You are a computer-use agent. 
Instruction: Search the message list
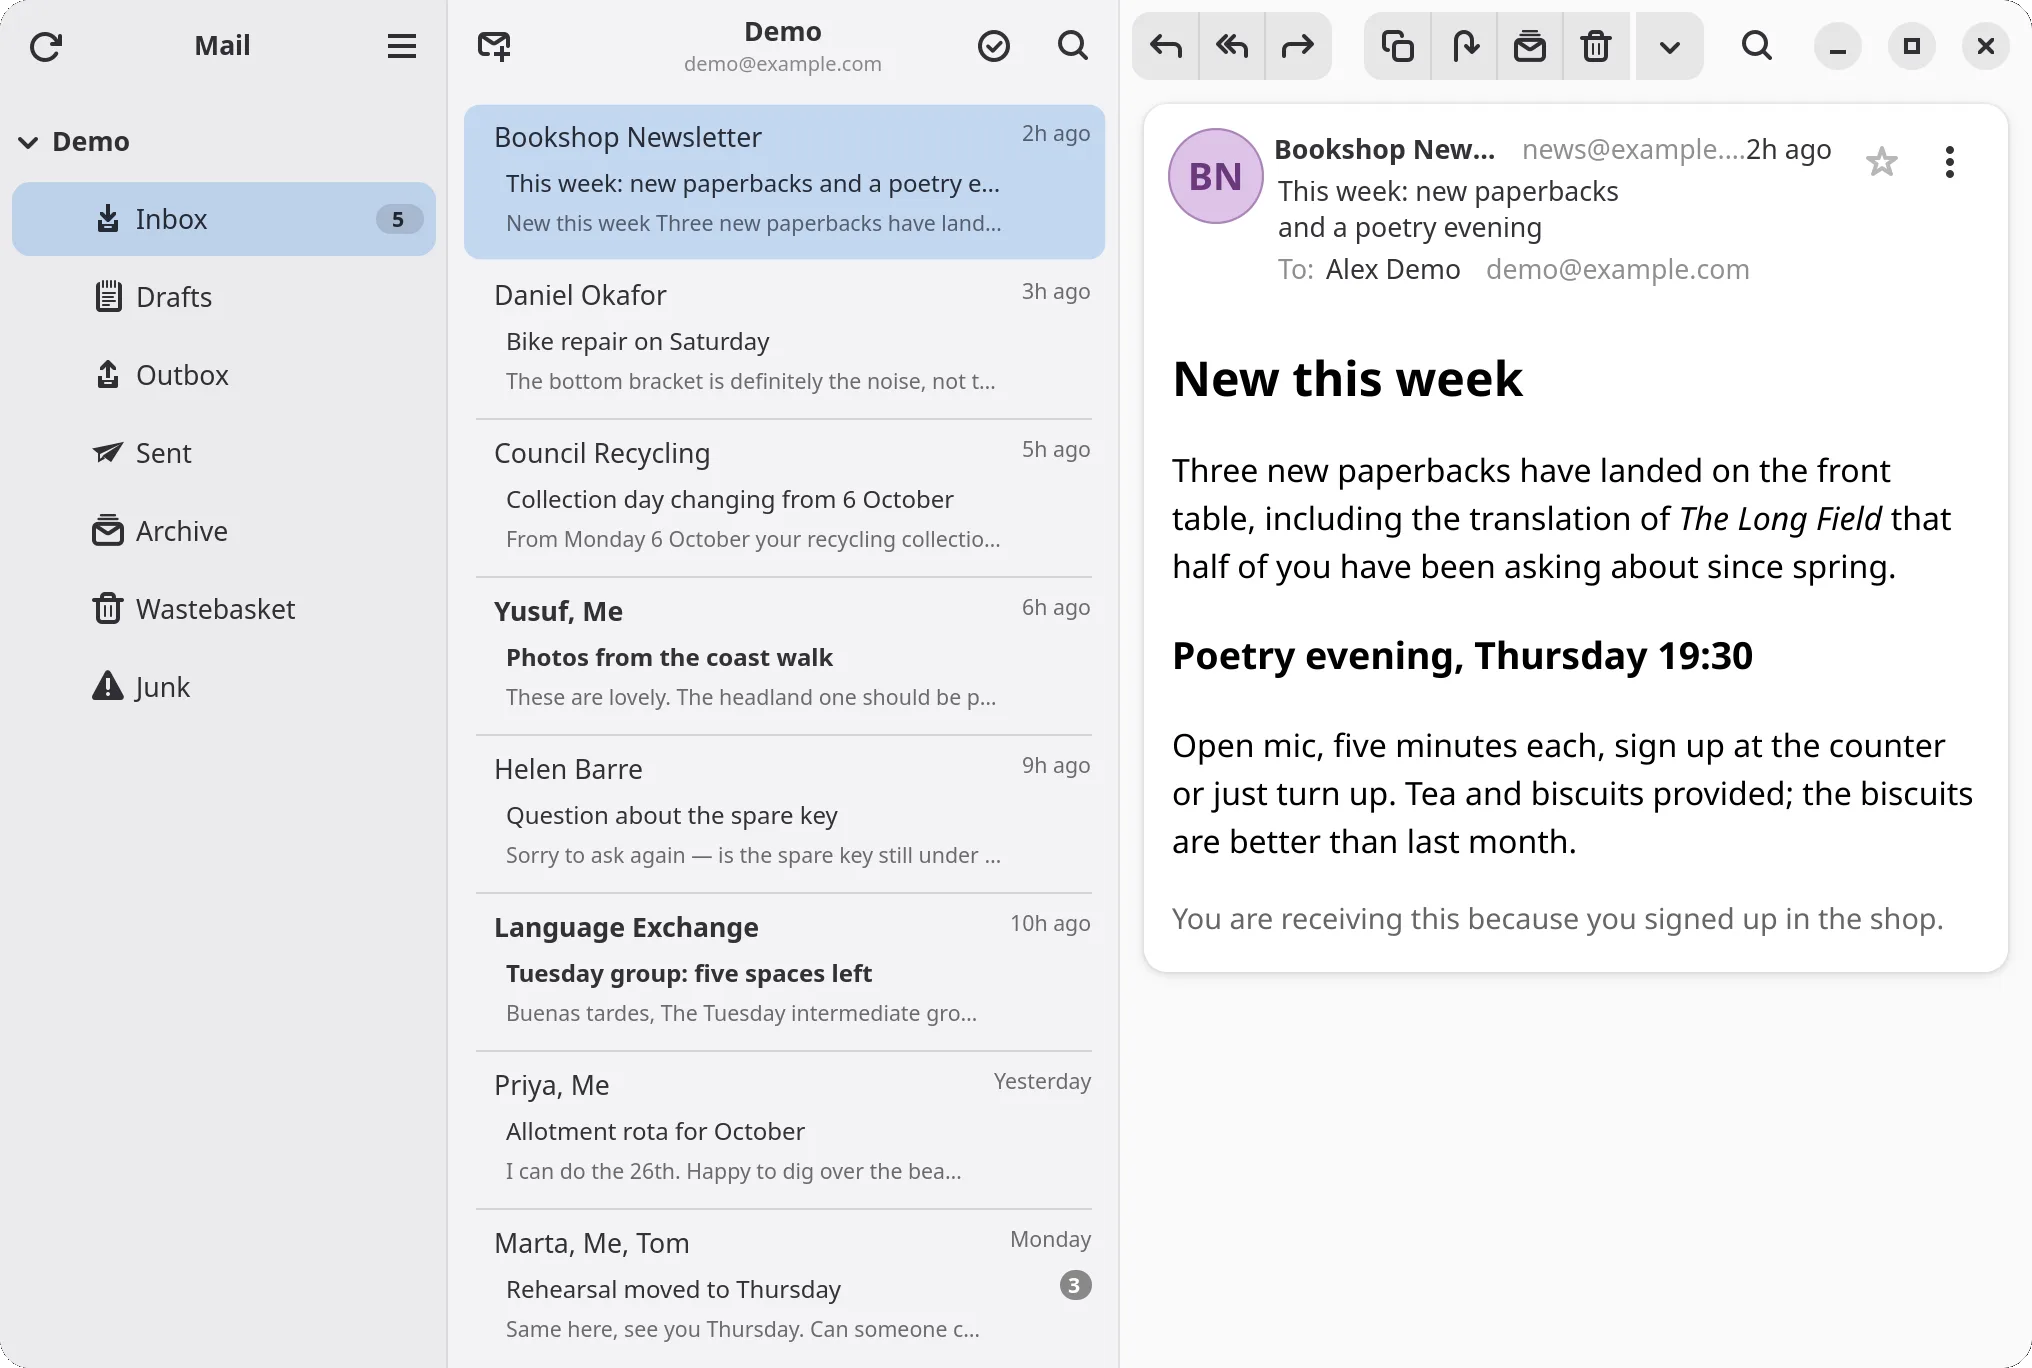click(x=1073, y=46)
